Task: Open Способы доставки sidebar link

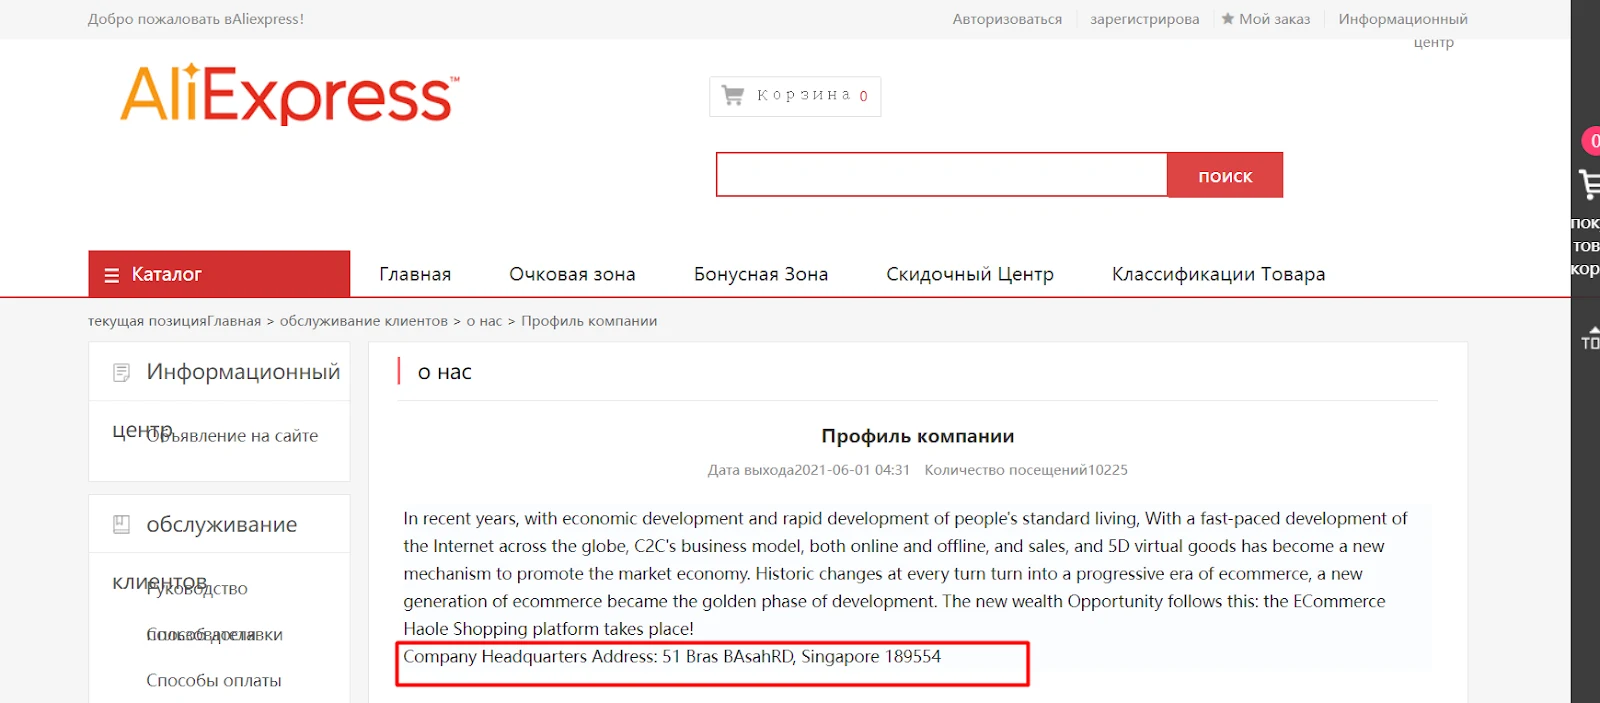Action: tap(214, 635)
